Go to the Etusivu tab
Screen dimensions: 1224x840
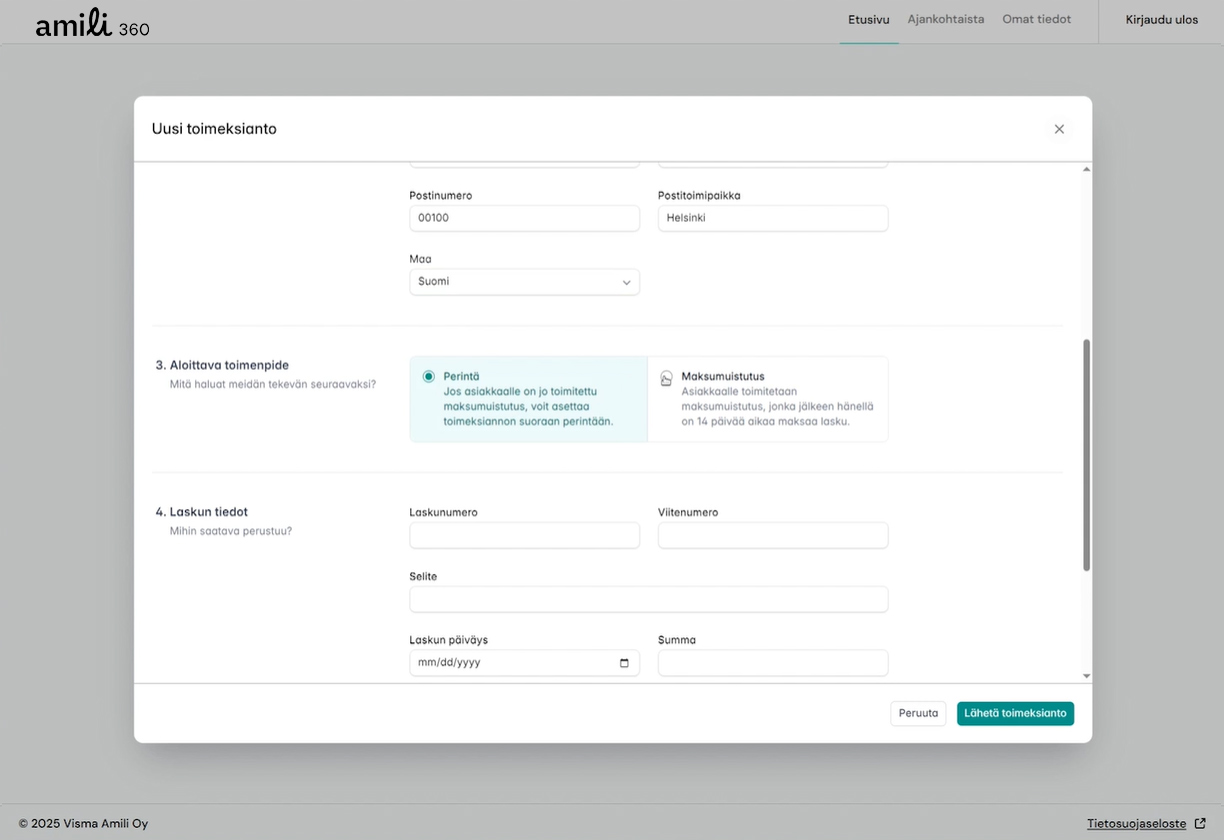868,20
